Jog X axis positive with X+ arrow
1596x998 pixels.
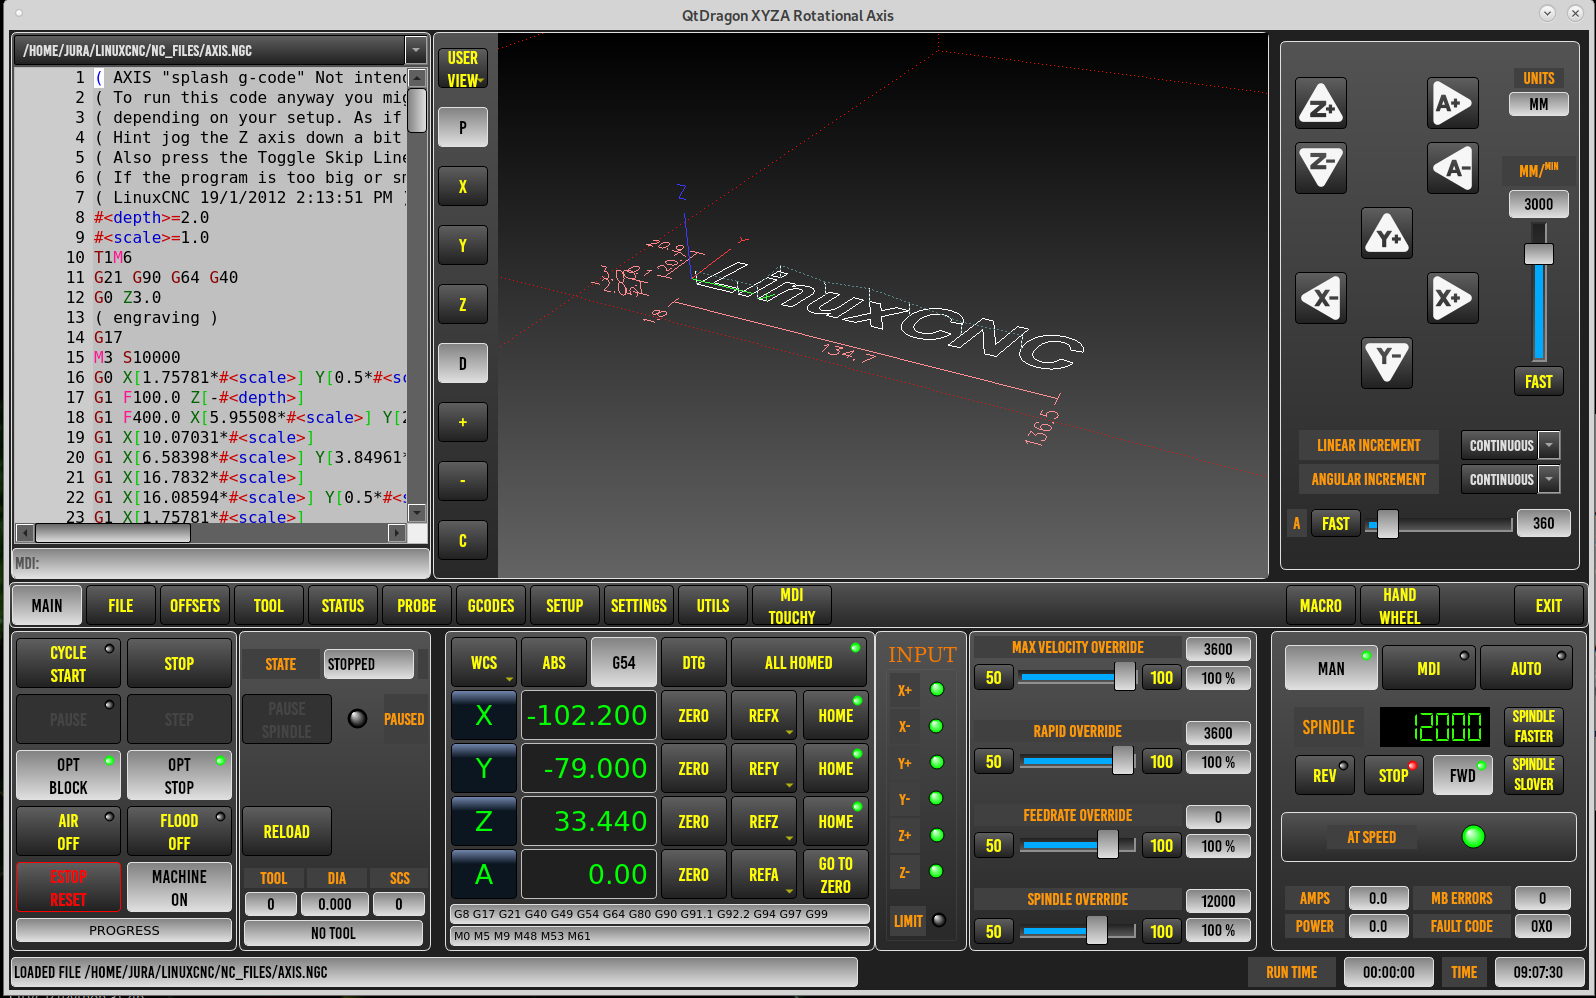[x=1452, y=298]
